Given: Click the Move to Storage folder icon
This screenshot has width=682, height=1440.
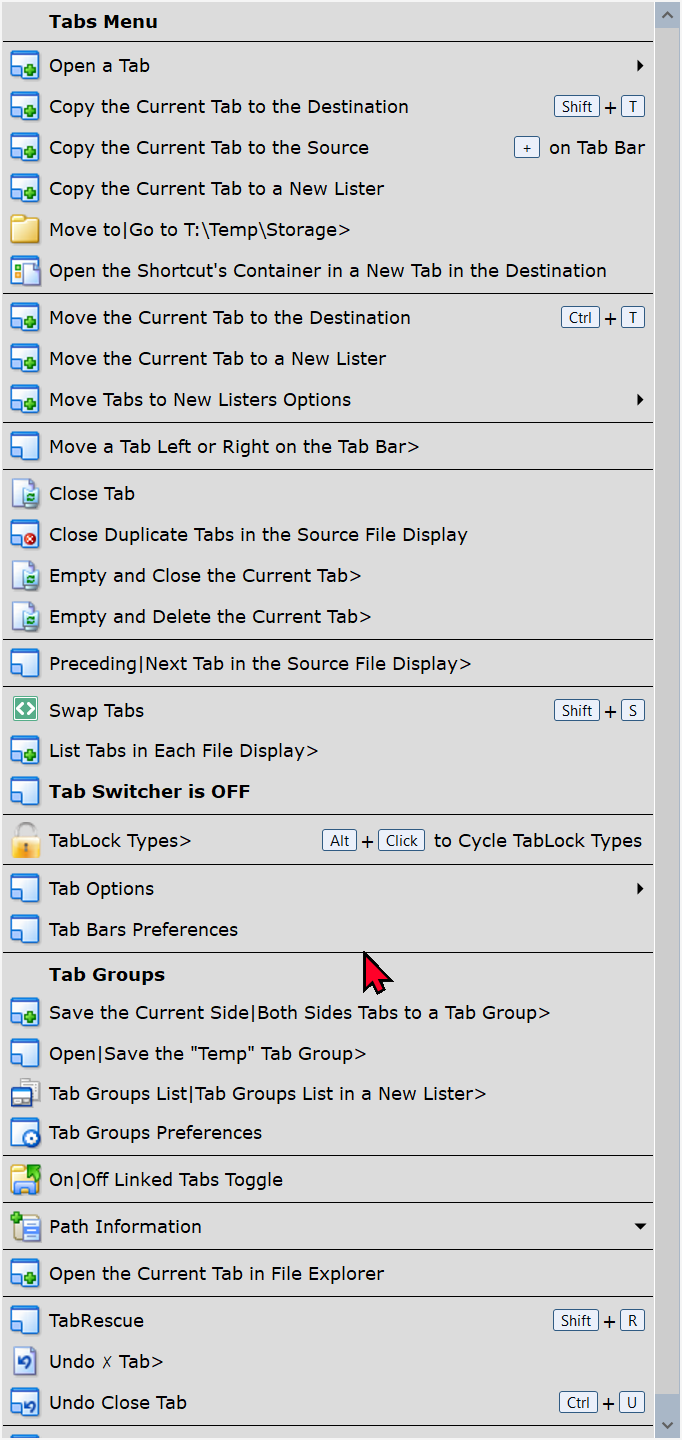Looking at the screenshot, I should (24, 230).
